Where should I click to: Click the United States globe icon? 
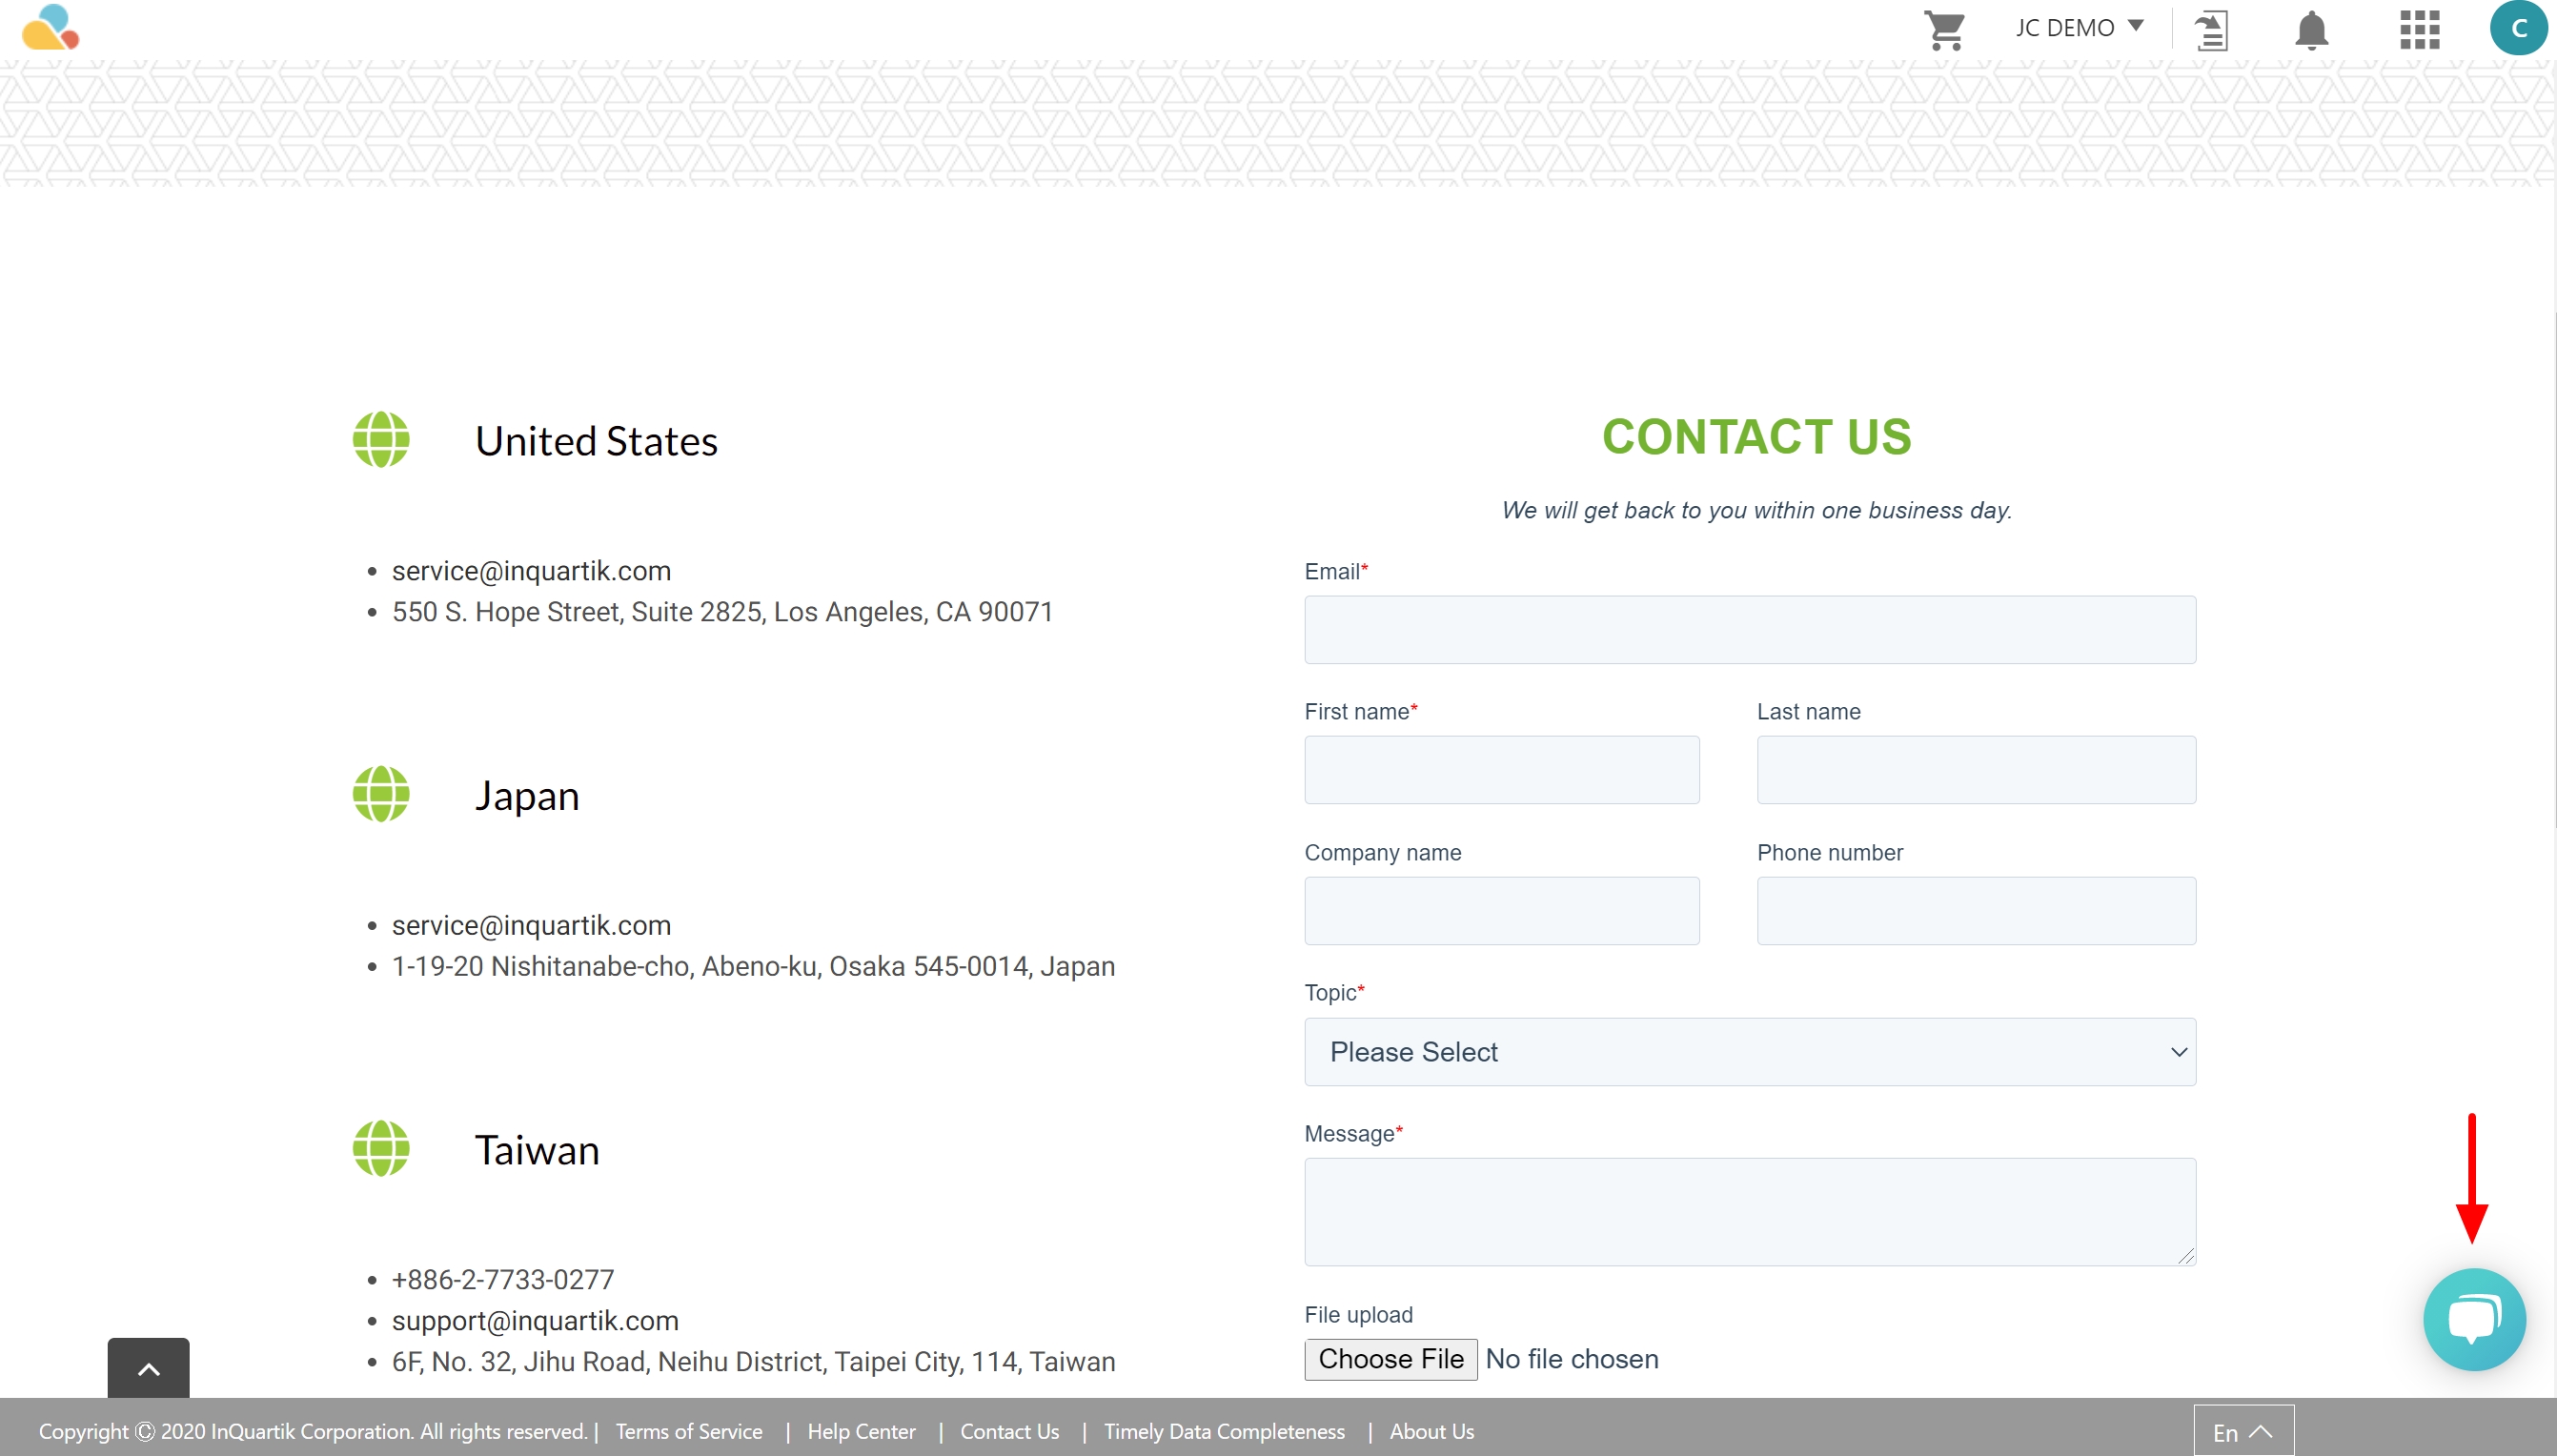[x=381, y=440]
